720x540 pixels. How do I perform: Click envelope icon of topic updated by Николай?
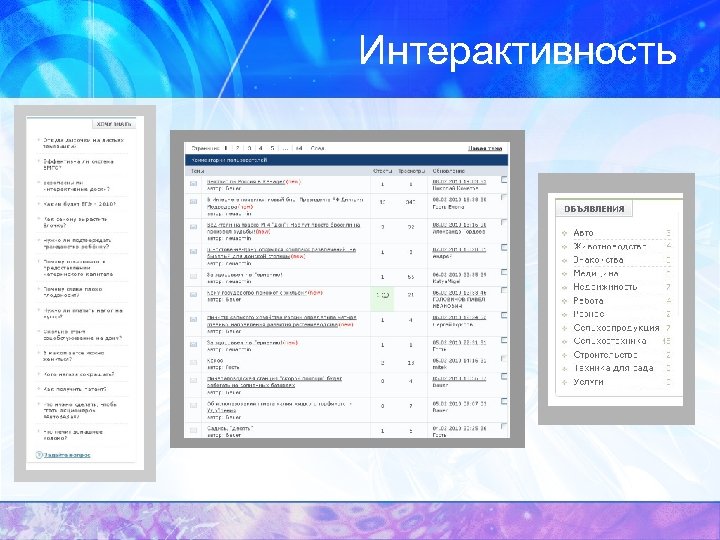193,184
